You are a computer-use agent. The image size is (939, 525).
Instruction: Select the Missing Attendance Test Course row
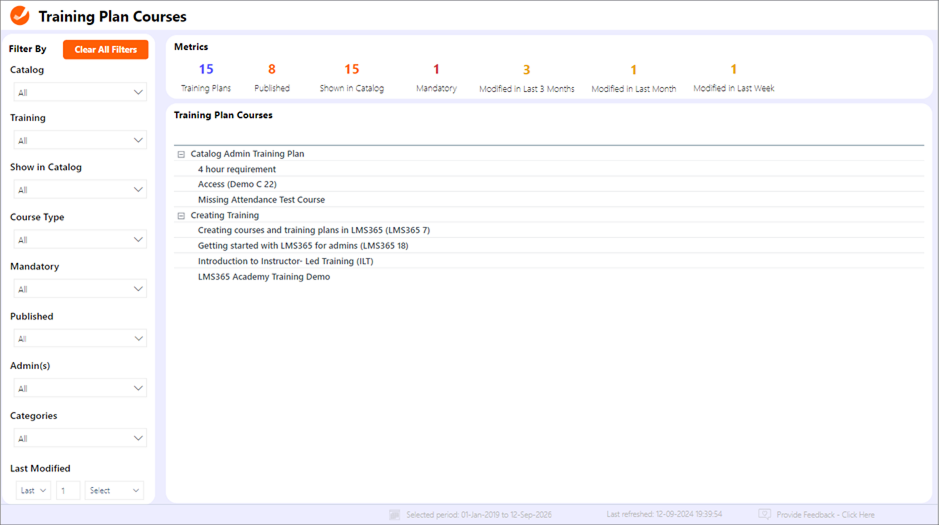point(261,200)
